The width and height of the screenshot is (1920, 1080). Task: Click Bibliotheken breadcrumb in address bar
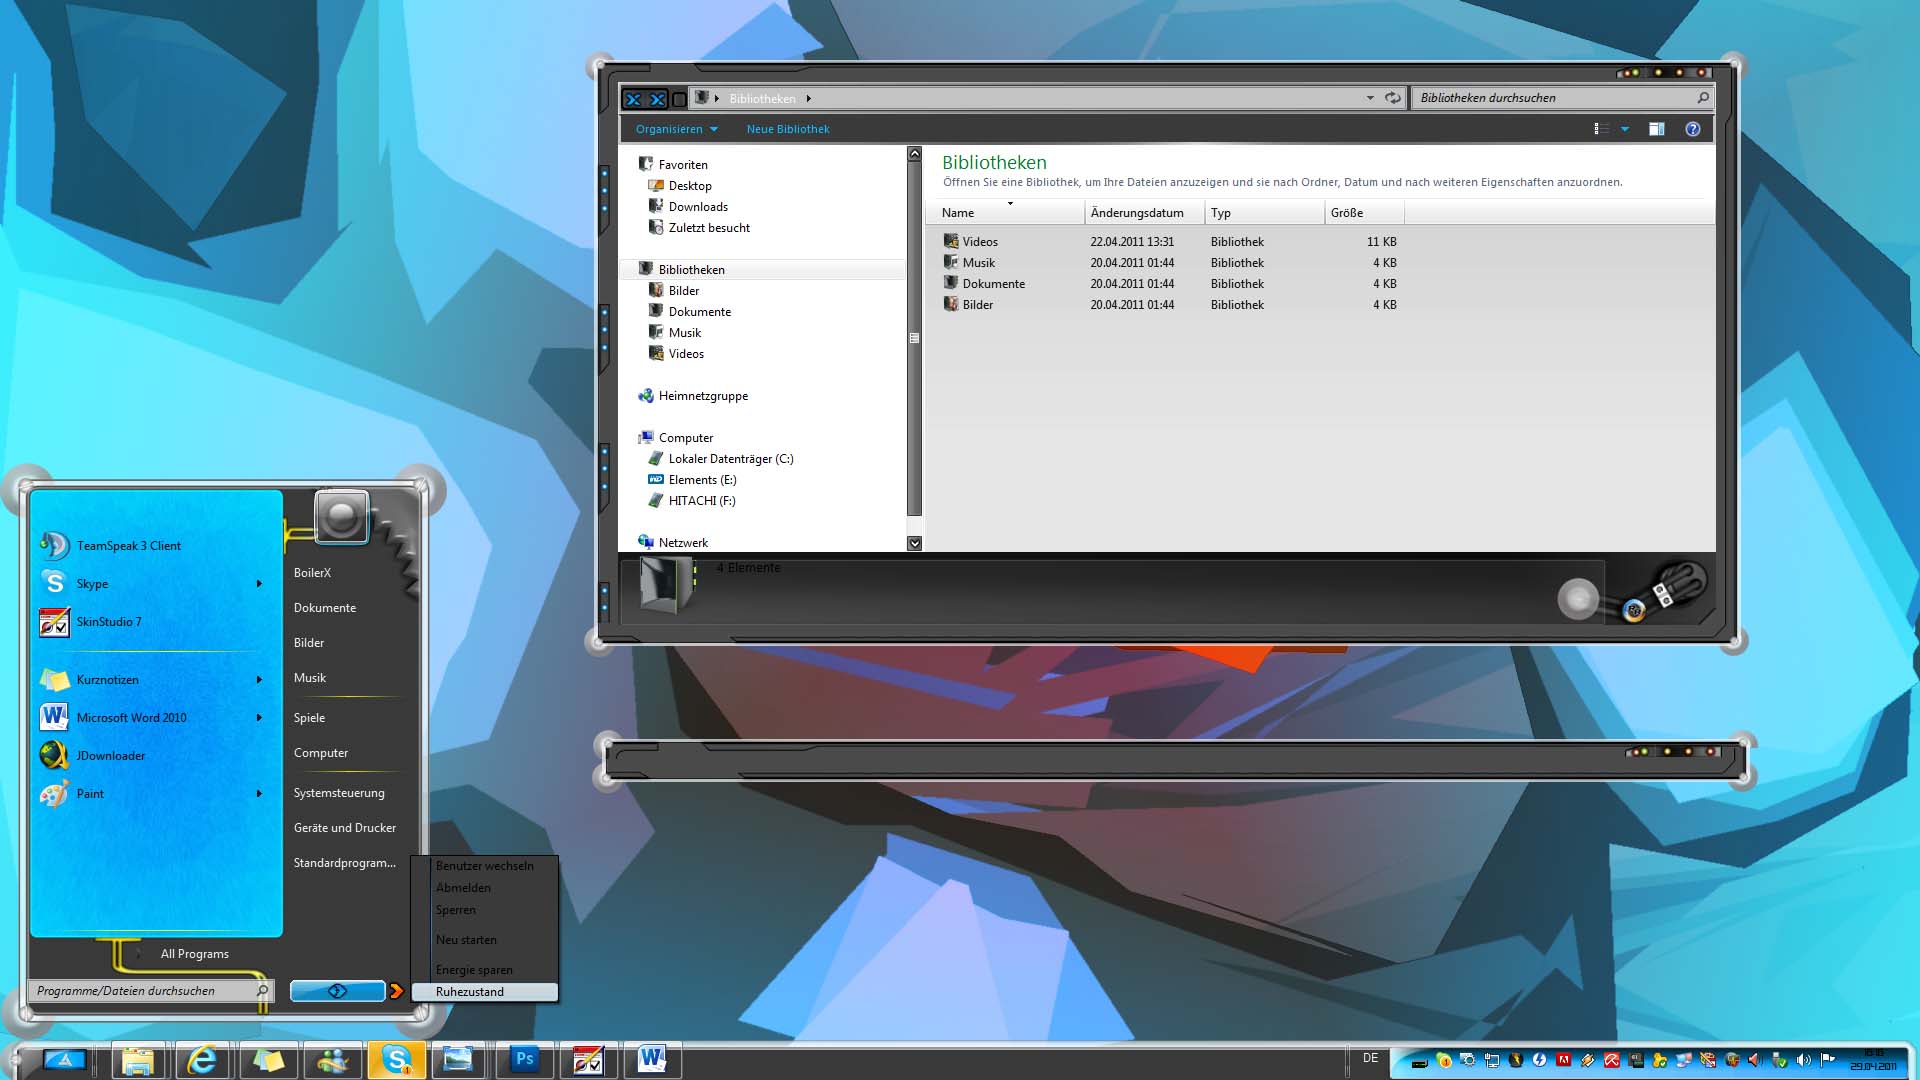click(762, 99)
